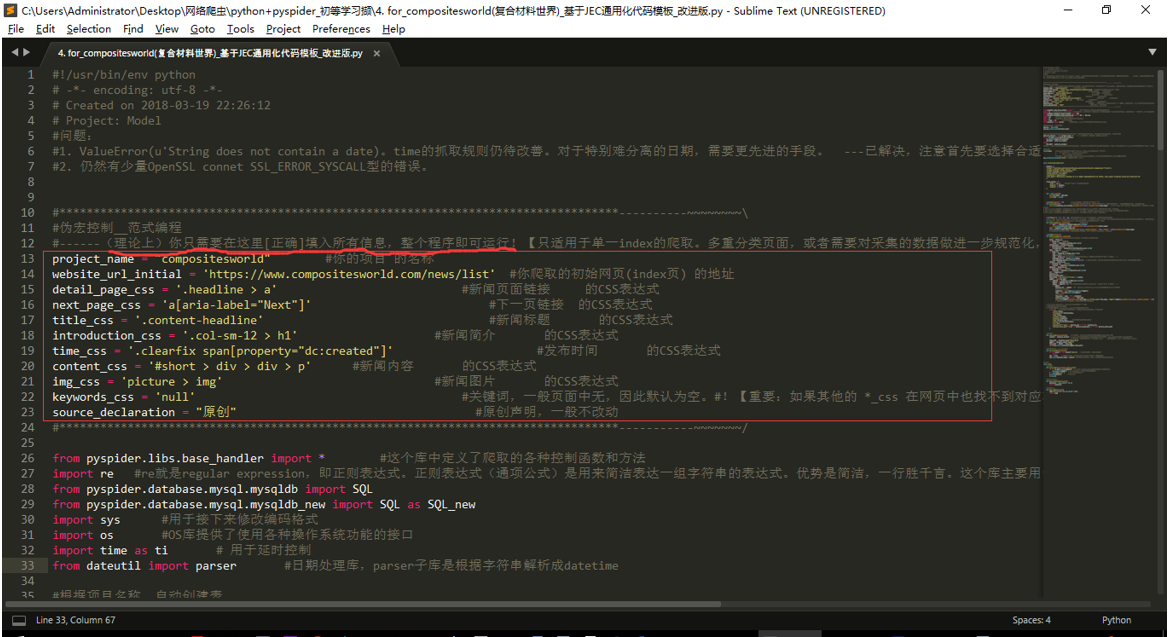Open the Project menu
The width and height of the screenshot is (1170, 637).
pyautogui.click(x=283, y=29)
